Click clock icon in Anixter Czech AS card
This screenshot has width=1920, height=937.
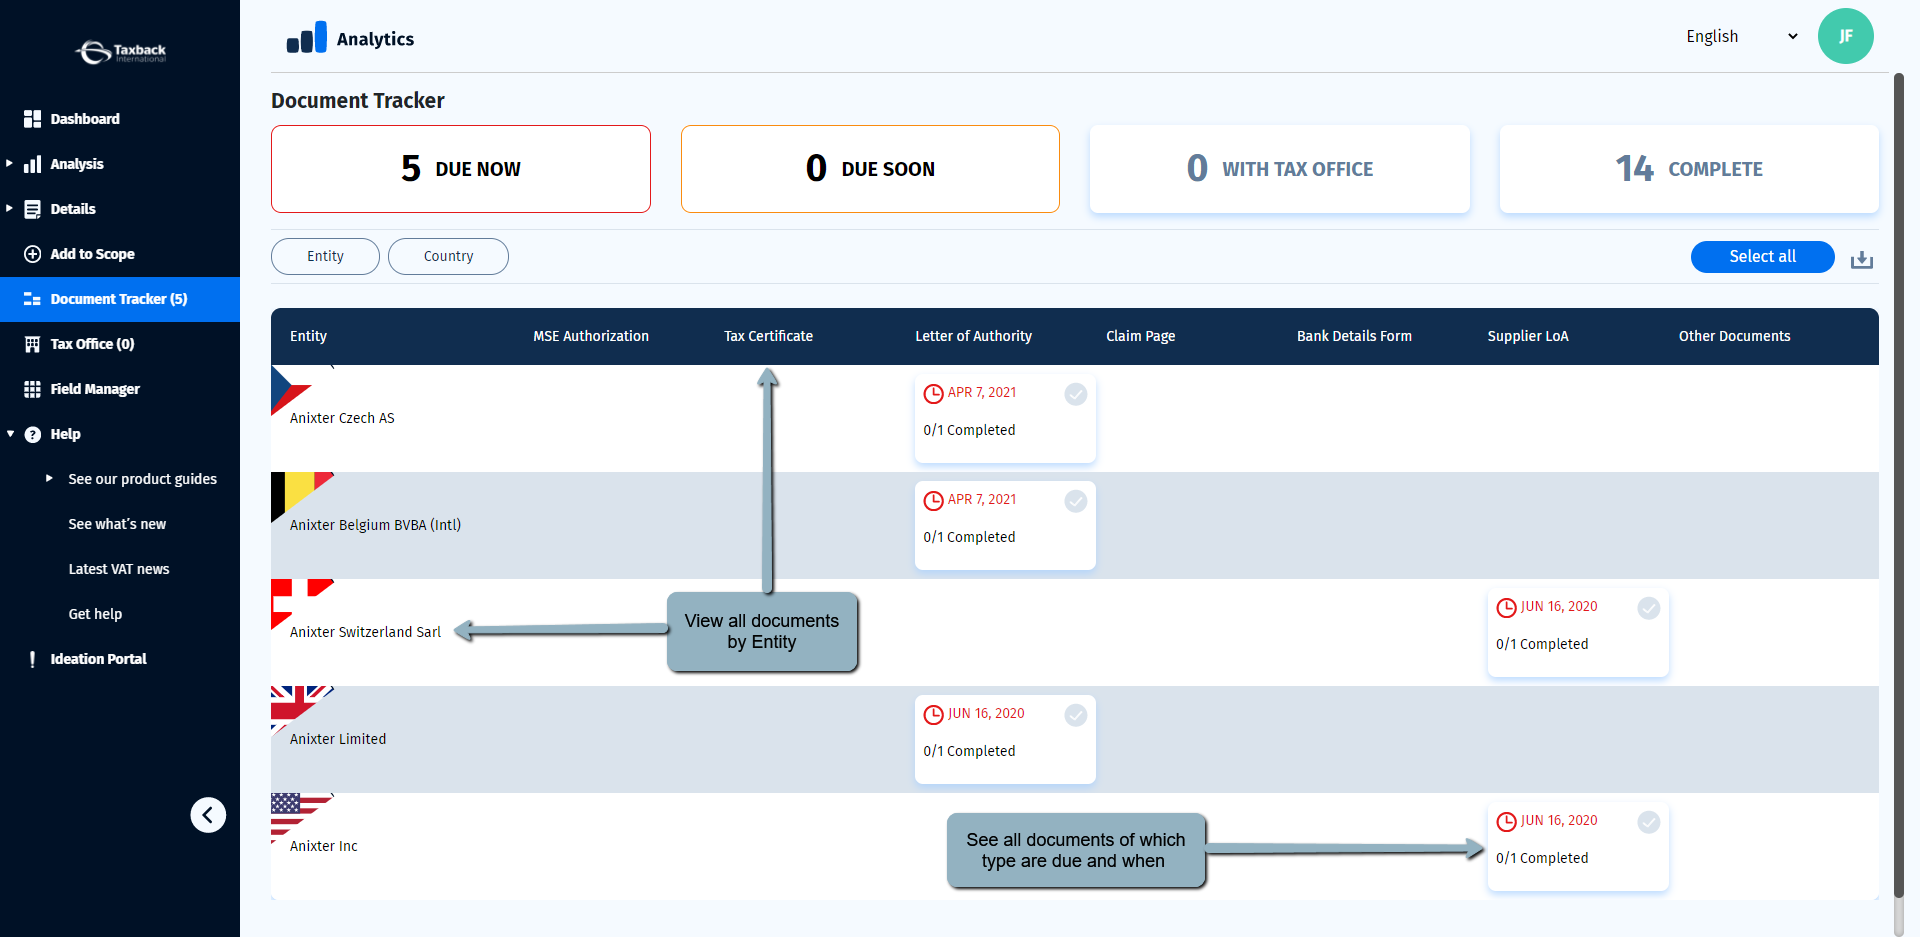point(933,394)
